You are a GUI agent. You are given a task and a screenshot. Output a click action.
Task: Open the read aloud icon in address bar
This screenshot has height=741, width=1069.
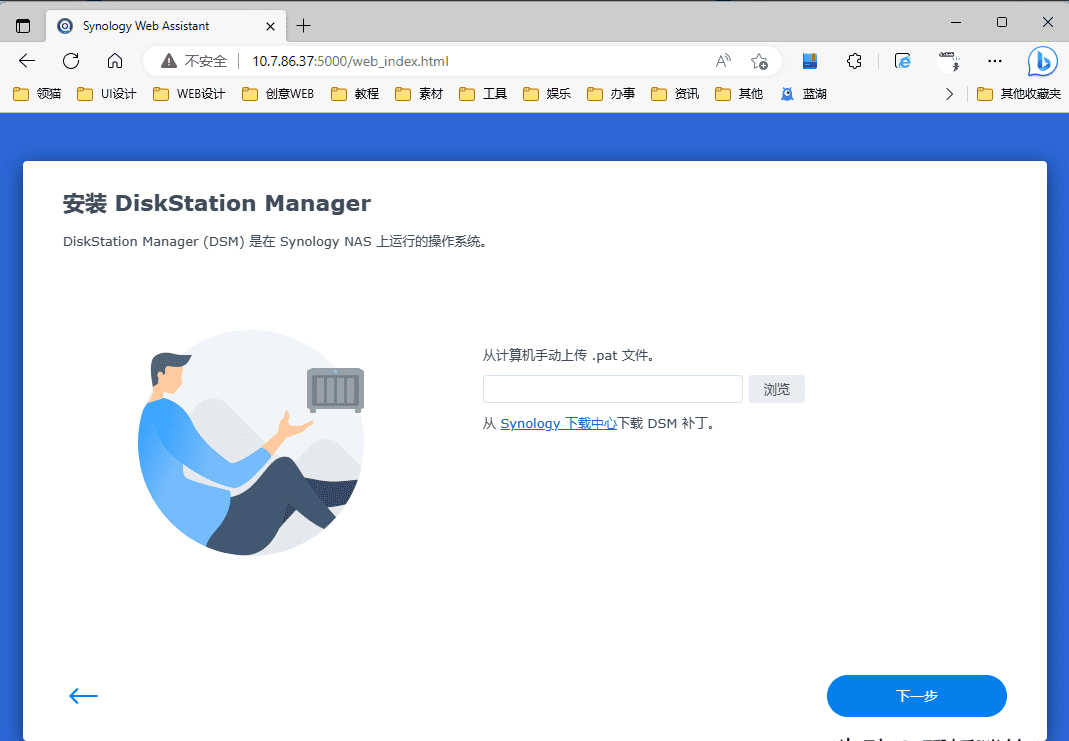point(723,61)
